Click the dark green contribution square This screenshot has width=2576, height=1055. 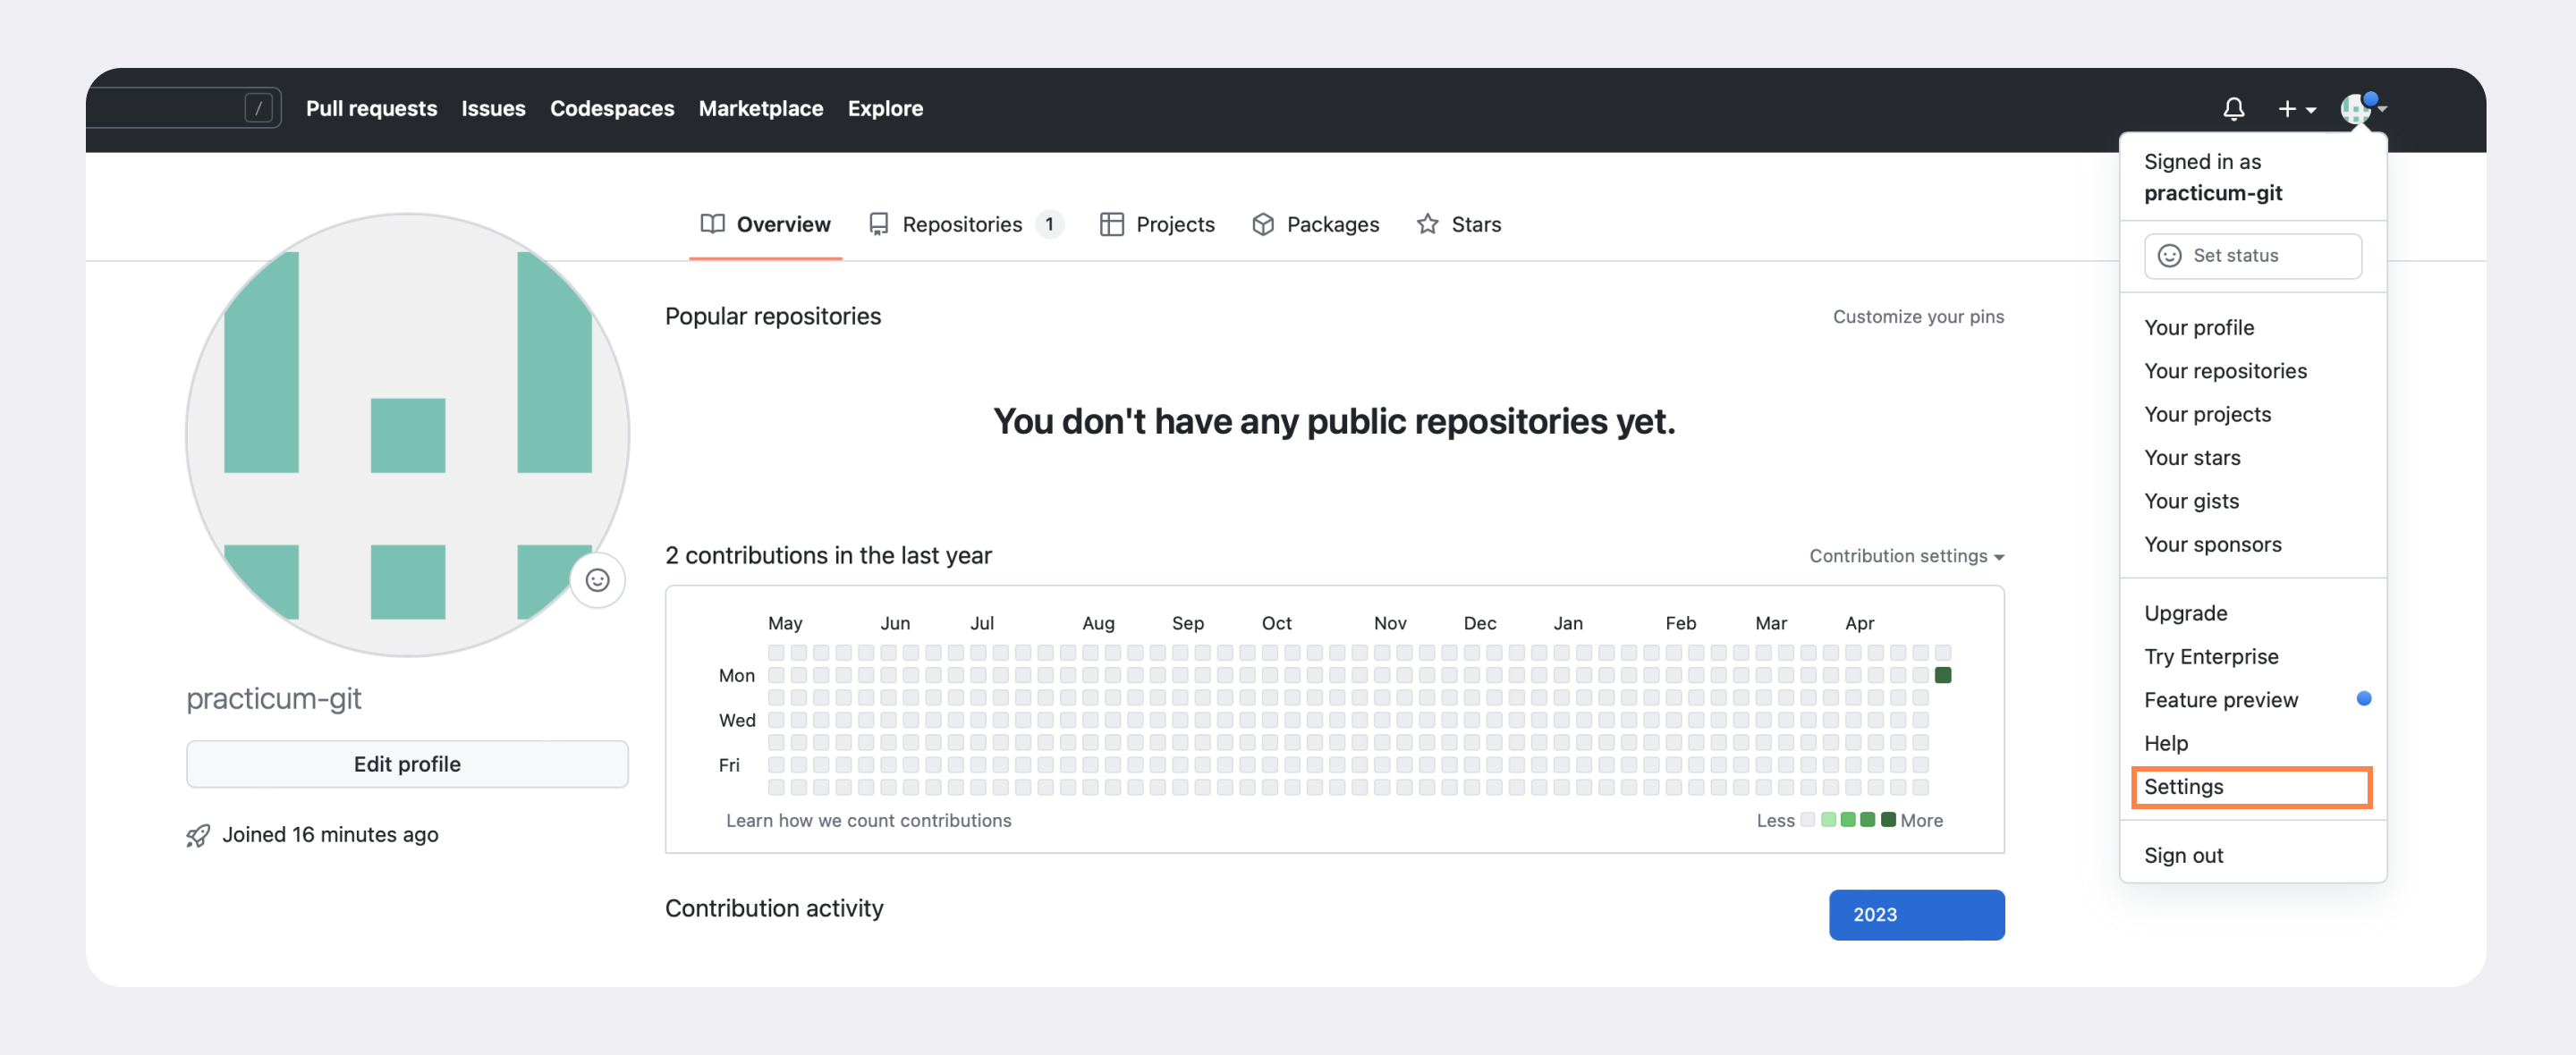click(x=1942, y=675)
